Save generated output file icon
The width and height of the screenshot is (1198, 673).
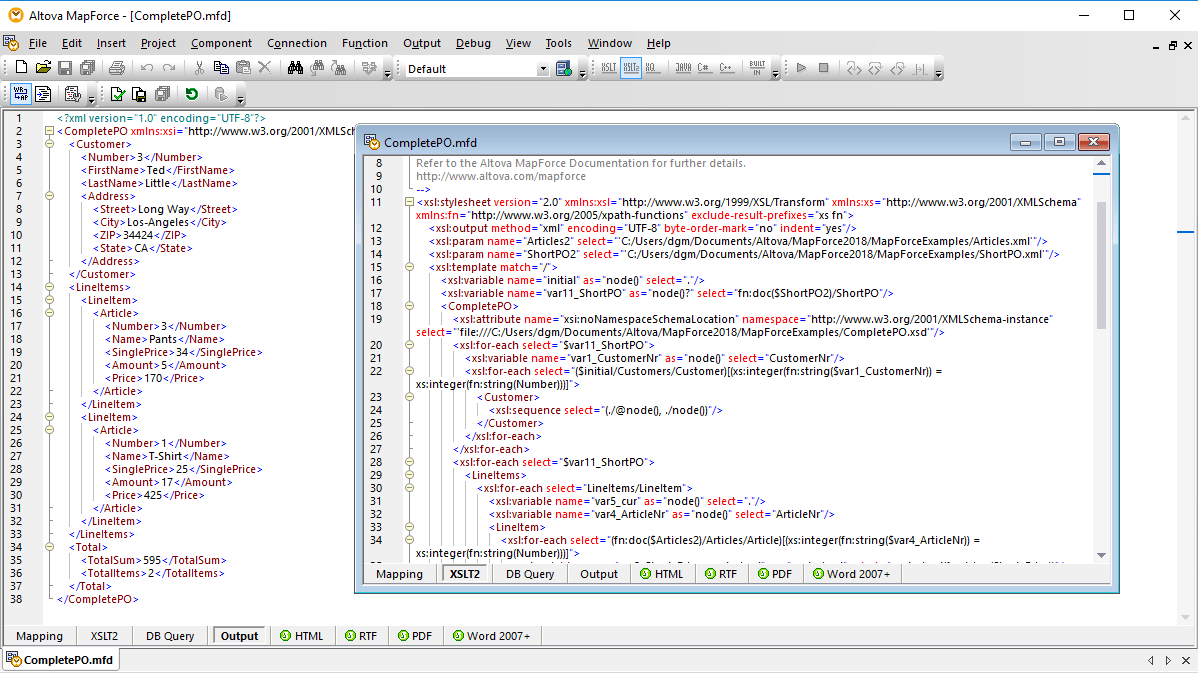pos(139,94)
